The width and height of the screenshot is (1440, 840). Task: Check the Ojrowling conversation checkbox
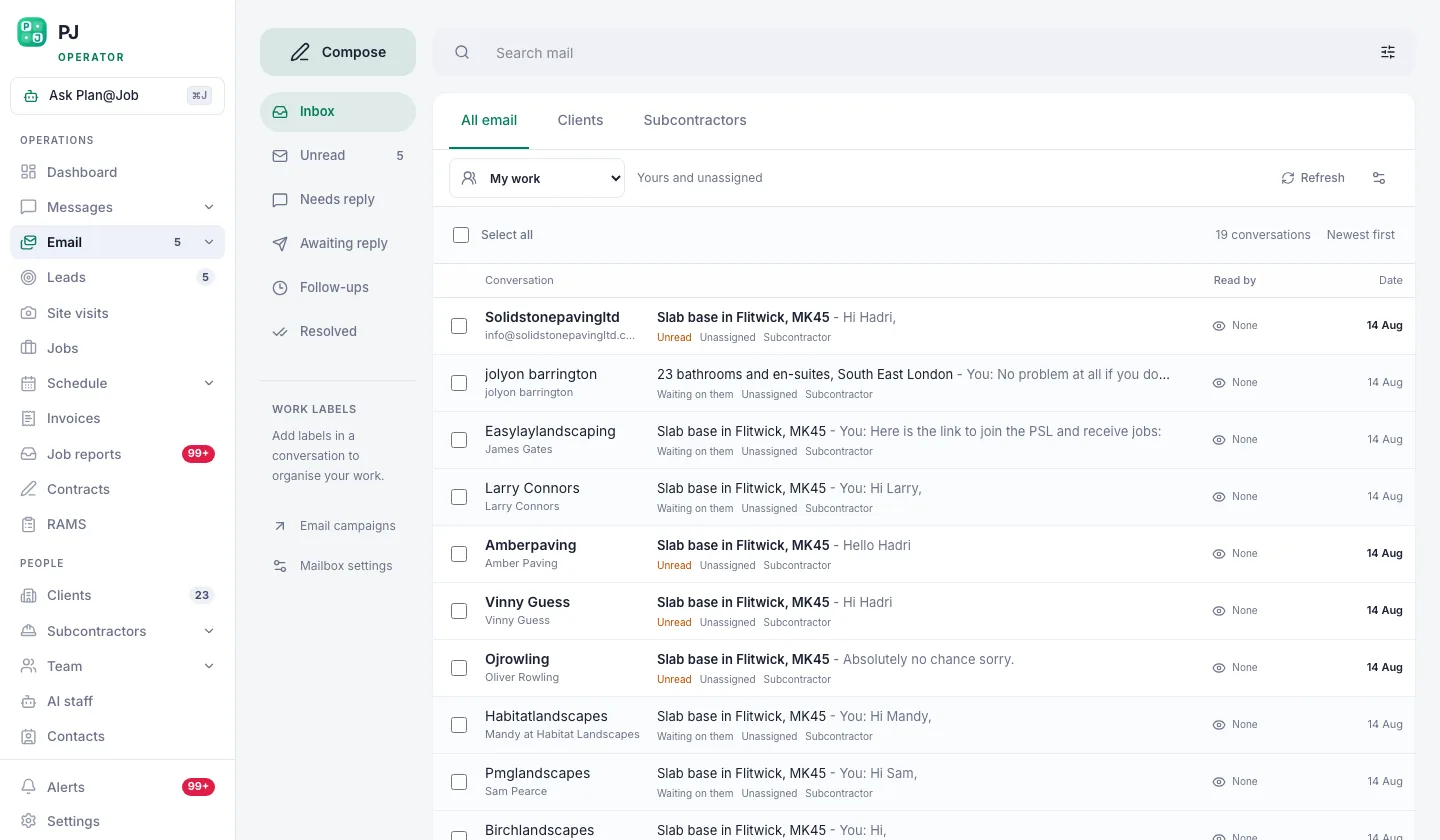pos(459,668)
